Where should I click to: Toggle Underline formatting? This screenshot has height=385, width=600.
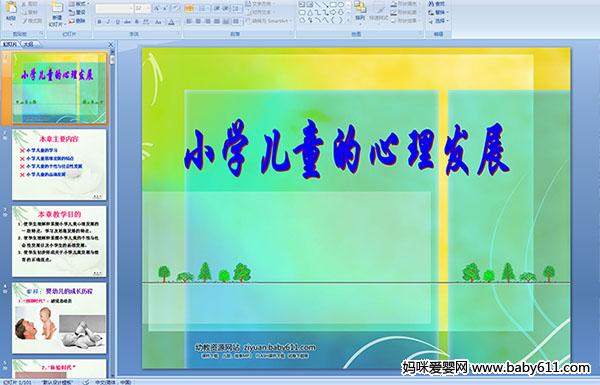point(117,22)
